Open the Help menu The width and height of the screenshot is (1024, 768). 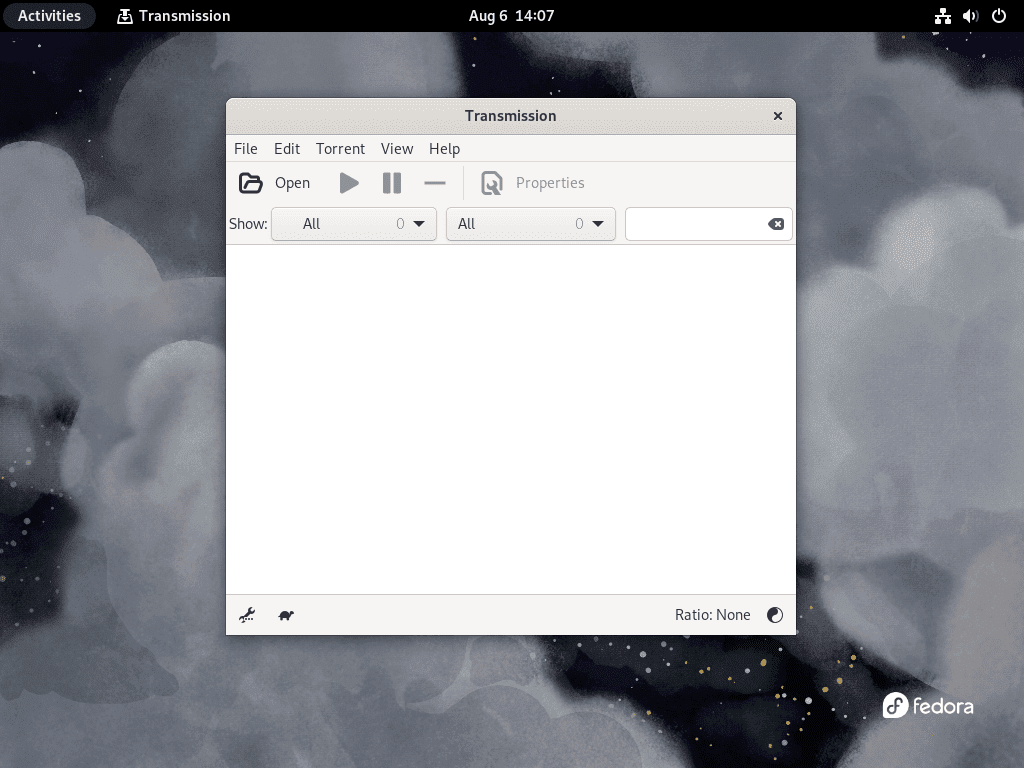[x=444, y=148]
